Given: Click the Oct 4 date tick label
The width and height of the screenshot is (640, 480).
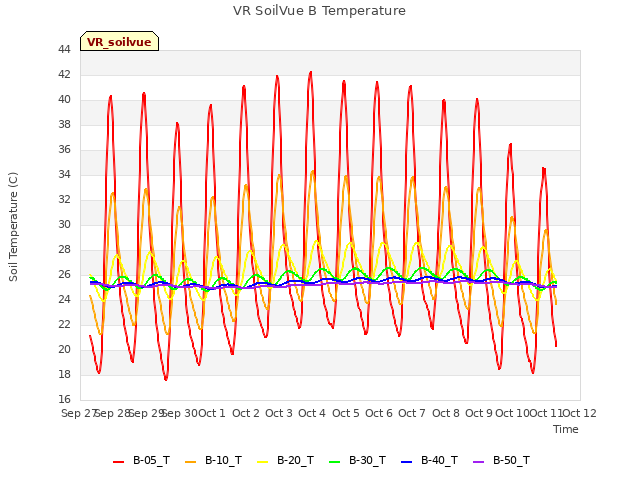Looking at the screenshot, I should tap(312, 413).
